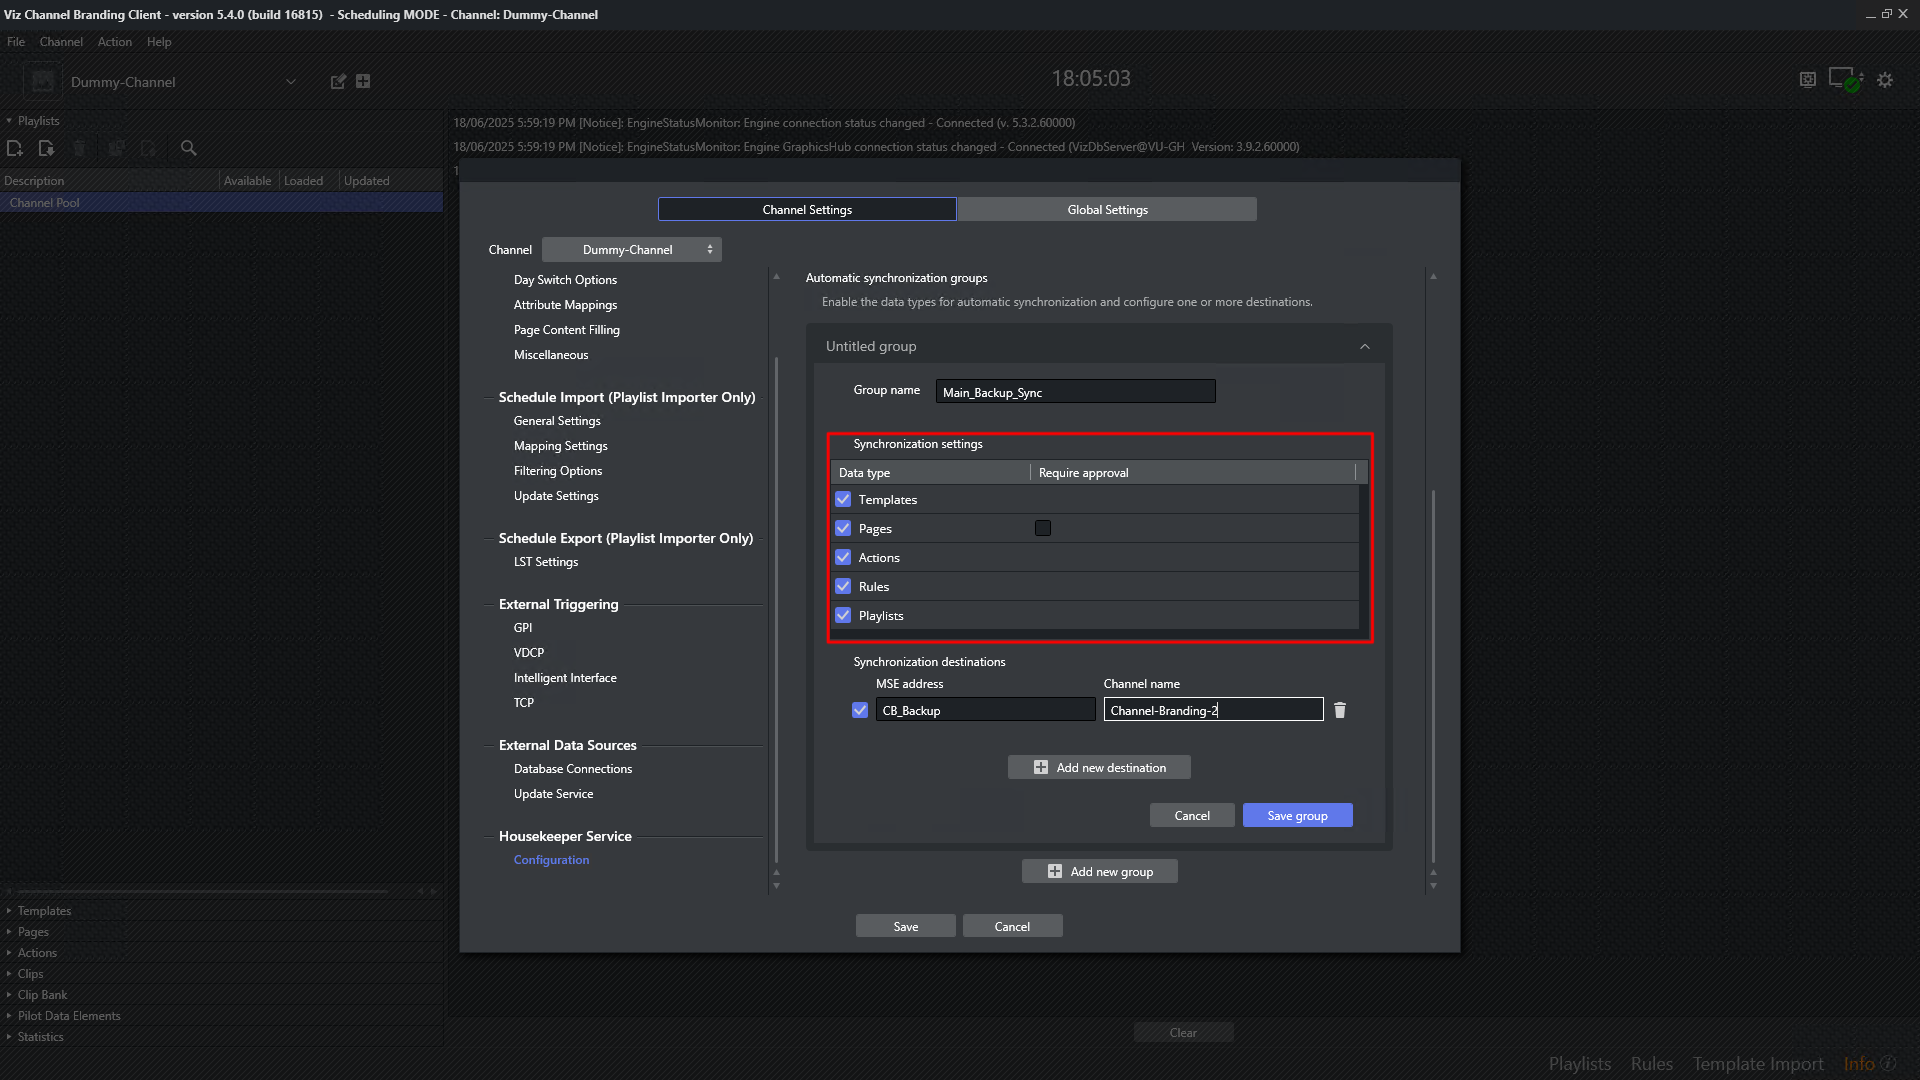Uncheck the Playlists data type checkbox
This screenshot has height=1080, width=1920.
click(843, 615)
